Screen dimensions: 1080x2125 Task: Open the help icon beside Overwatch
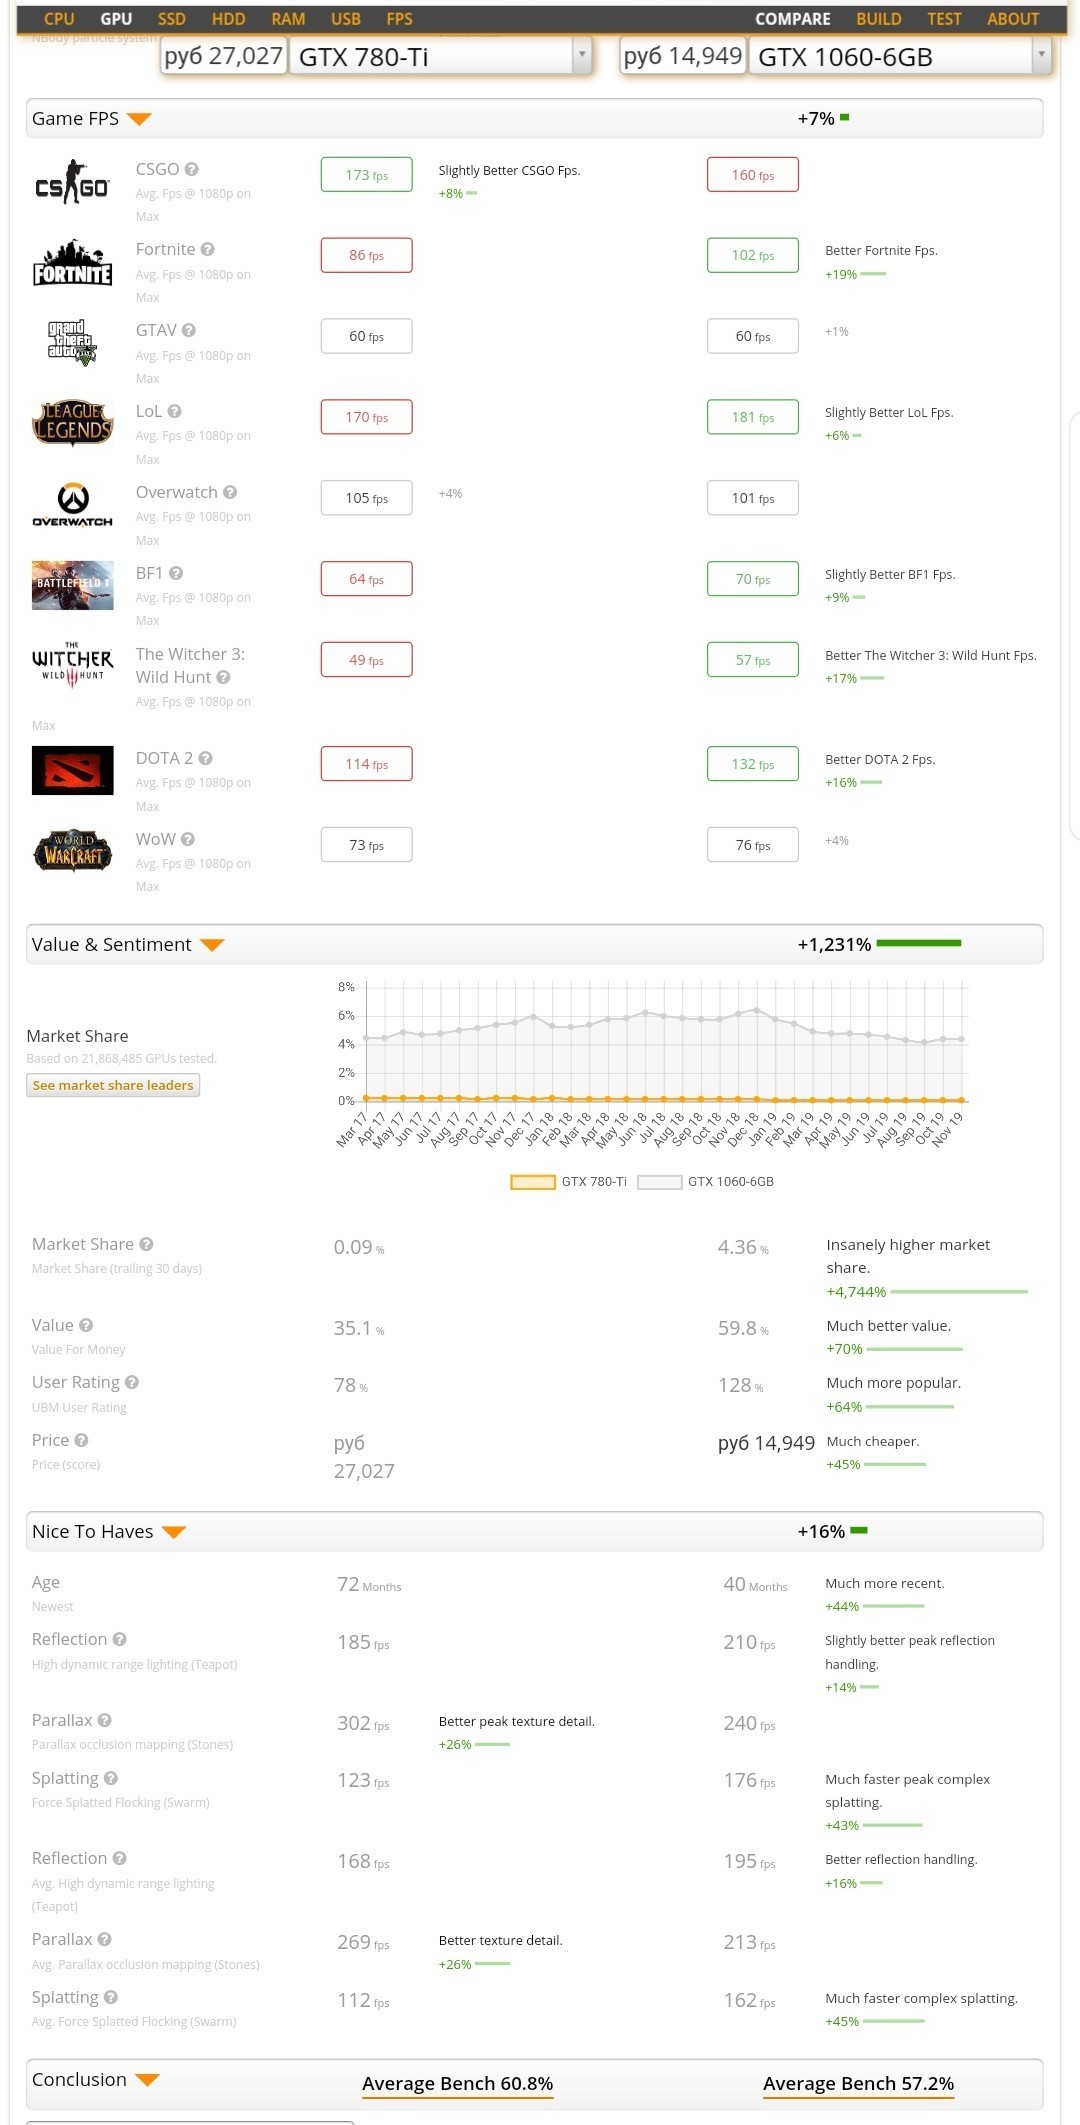tap(230, 492)
